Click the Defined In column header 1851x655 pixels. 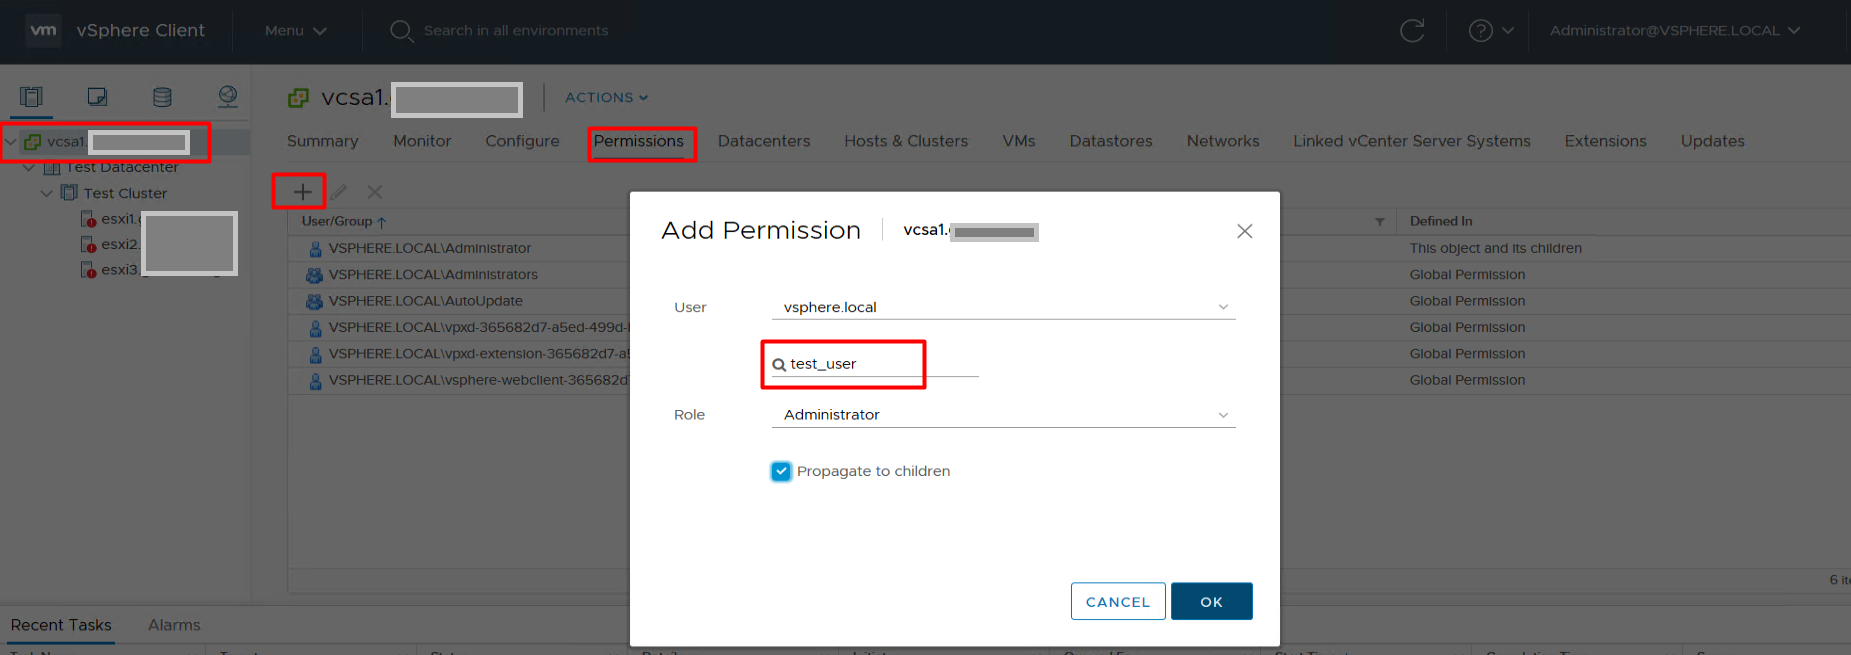click(1441, 221)
